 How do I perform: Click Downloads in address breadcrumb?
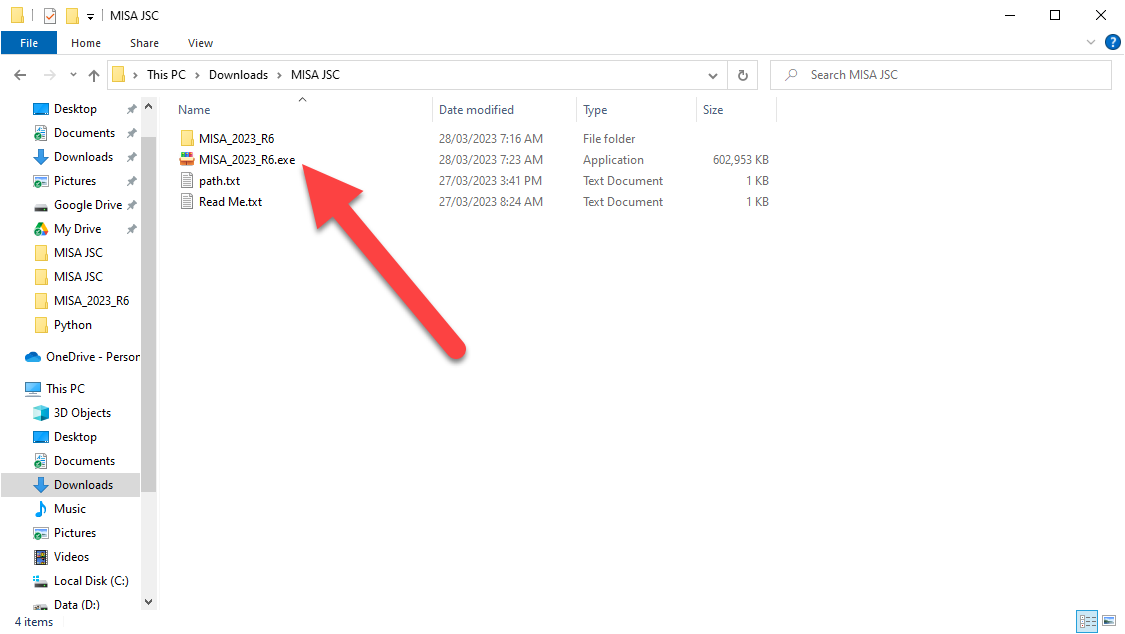(x=238, y=75)
